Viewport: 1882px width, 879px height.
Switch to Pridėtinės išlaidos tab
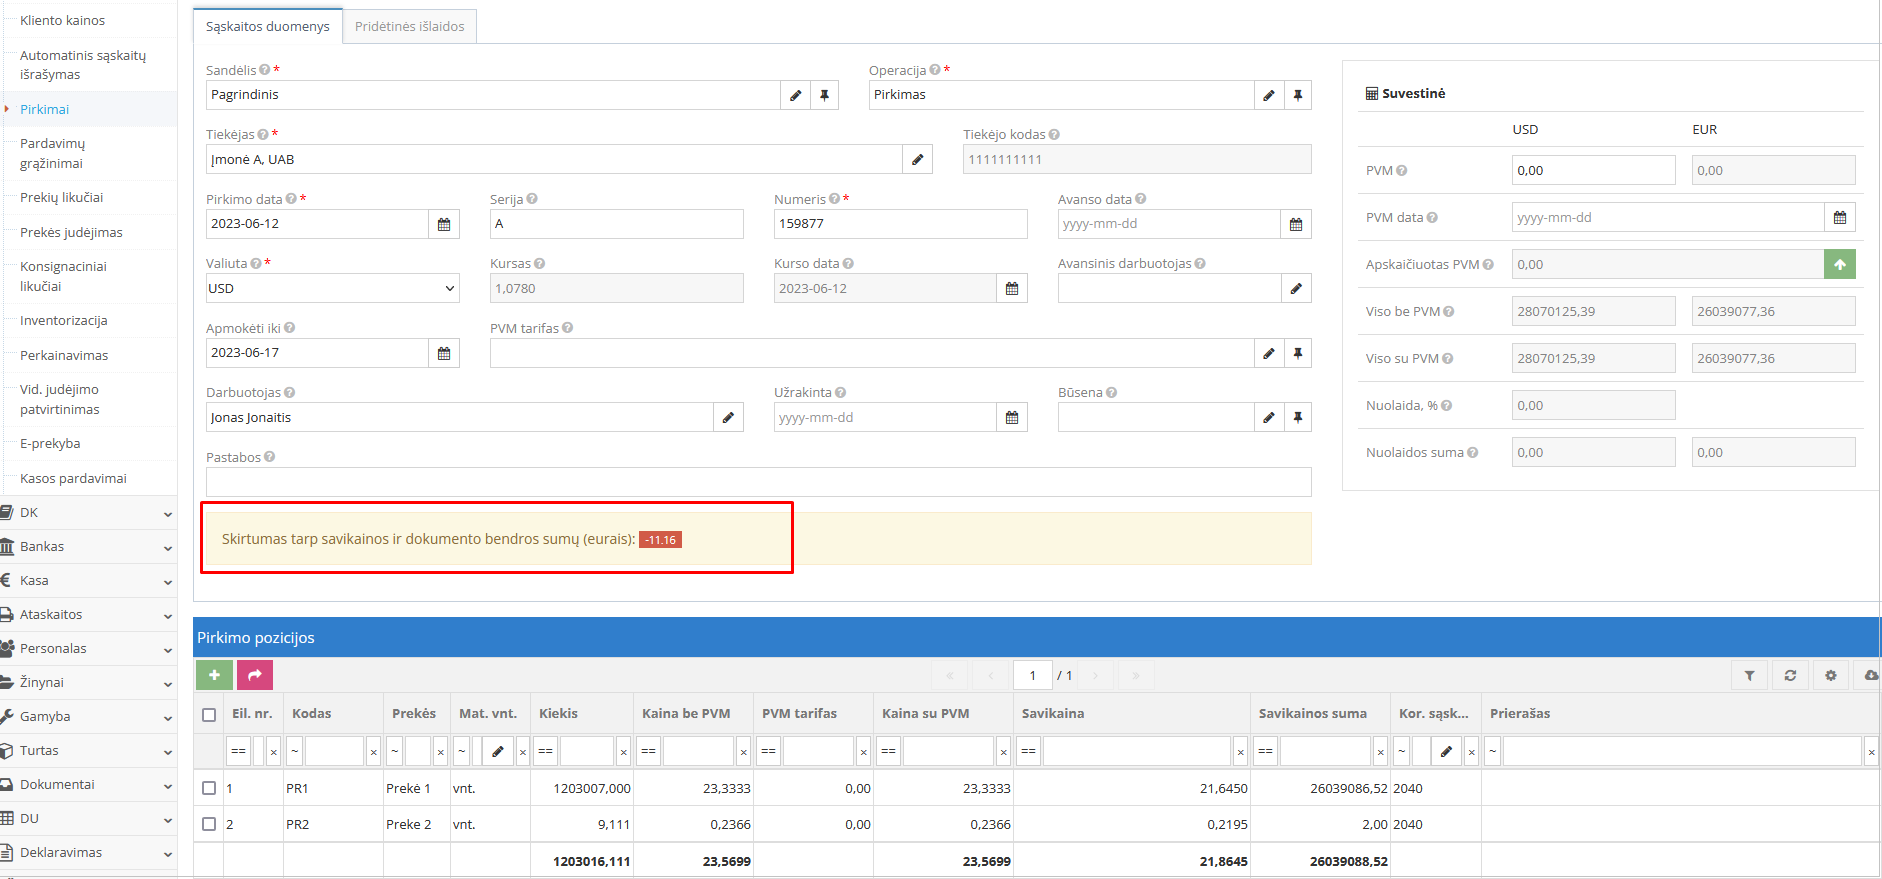click(409, 27)
